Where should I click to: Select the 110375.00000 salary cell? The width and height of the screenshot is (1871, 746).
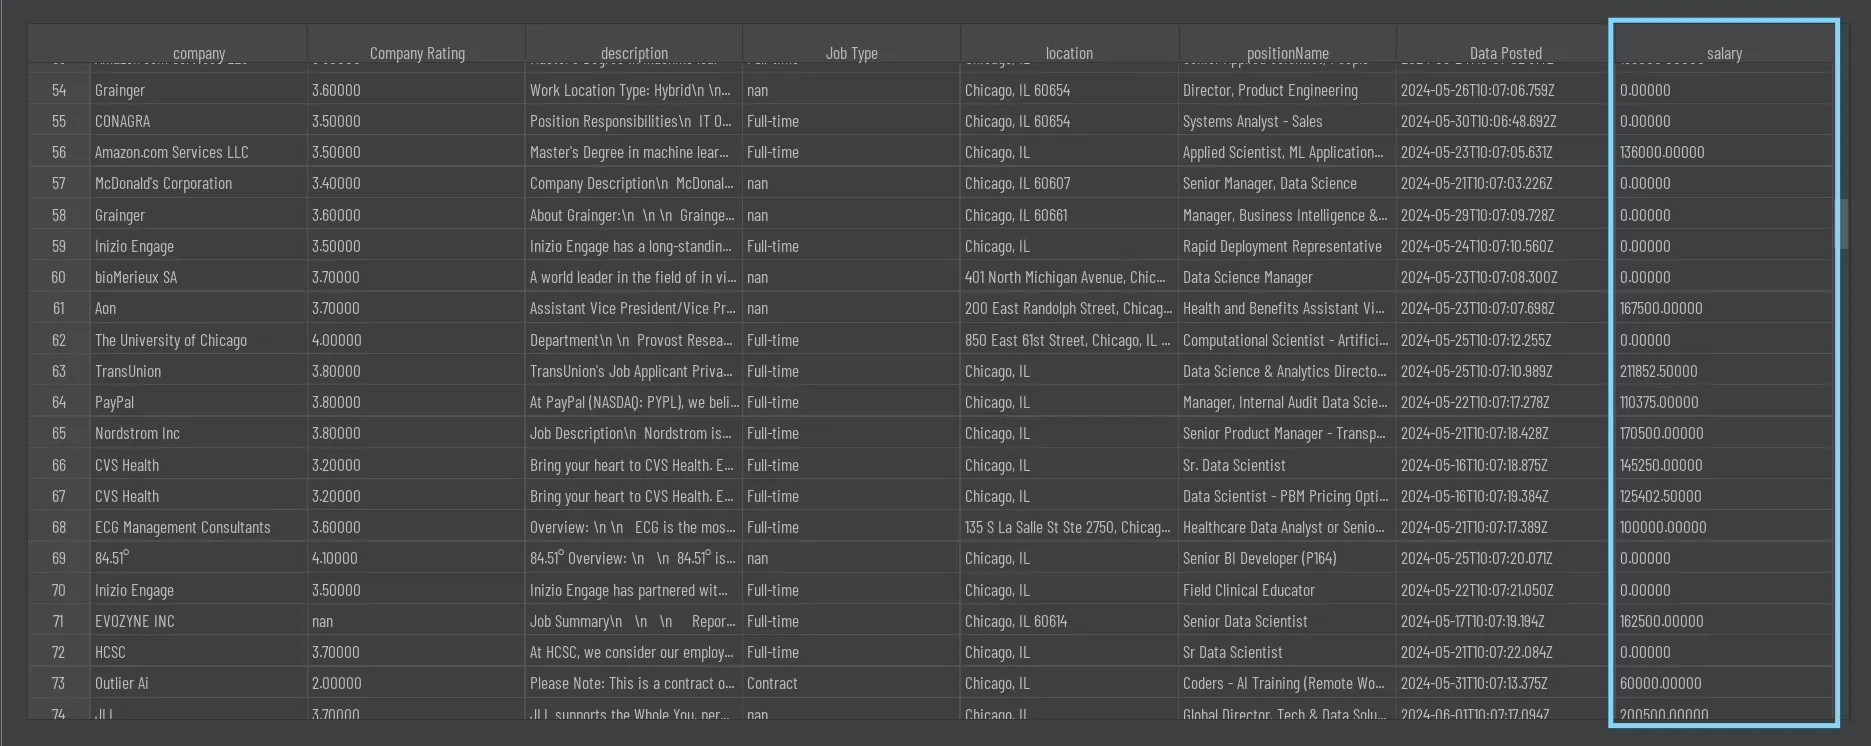pyautogui.click(x=1724, y=402)
